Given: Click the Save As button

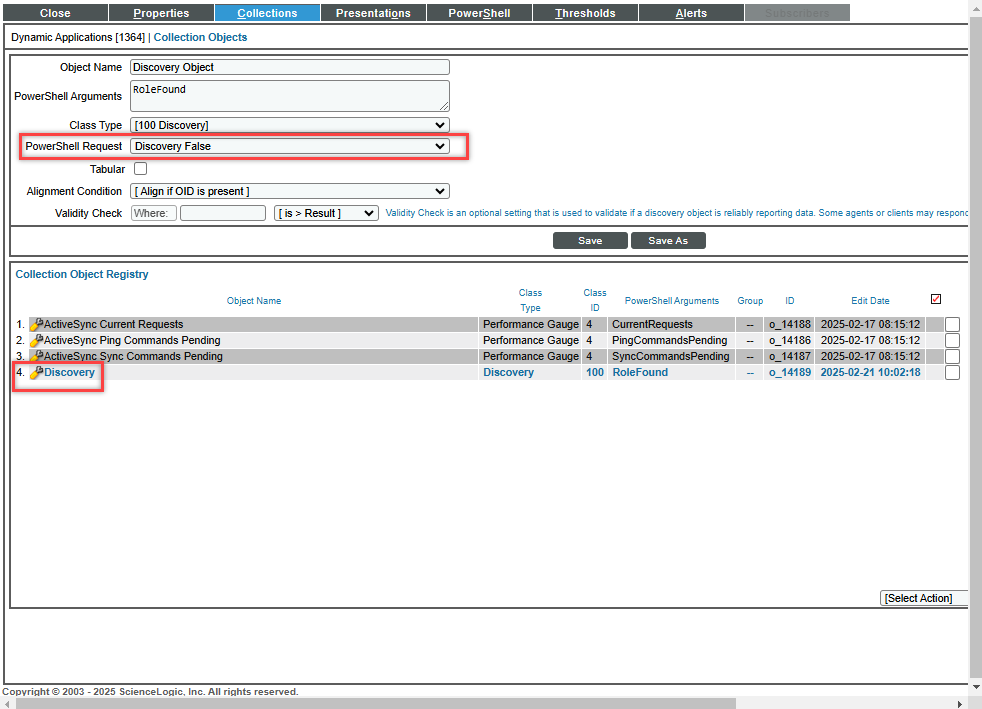Looking at the screenshot, I should coord(667,241).
